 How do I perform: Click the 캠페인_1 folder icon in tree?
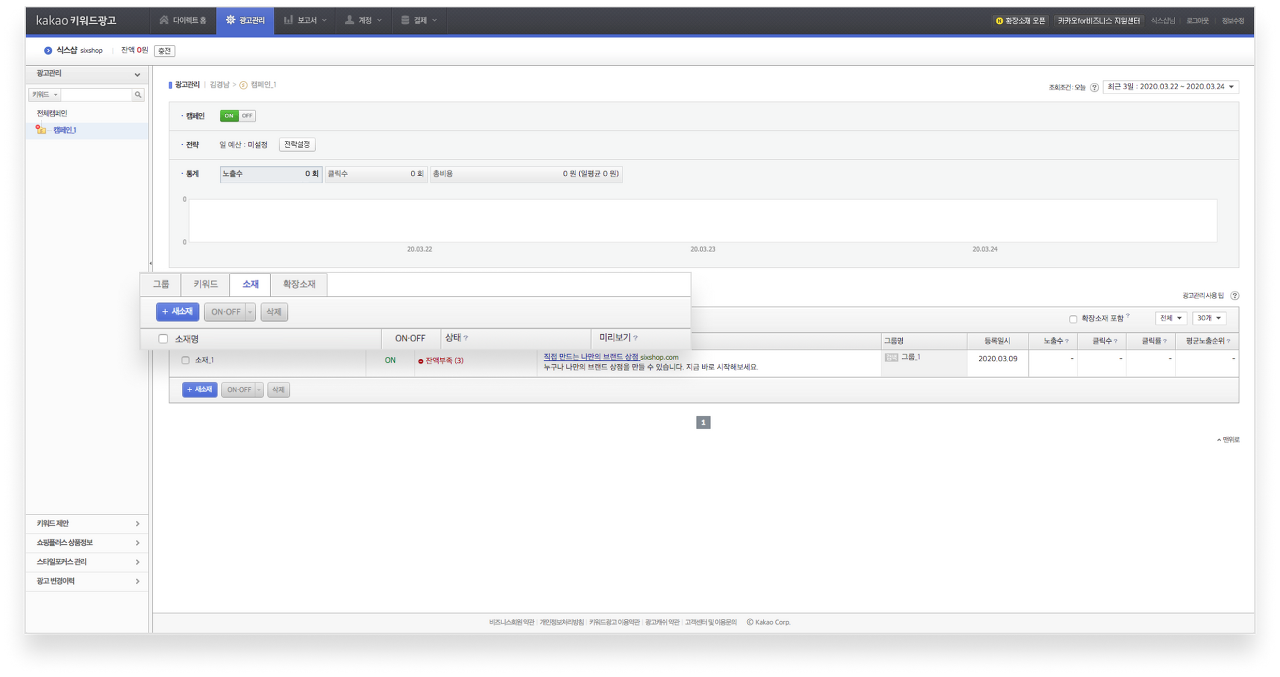click(43, 130)
